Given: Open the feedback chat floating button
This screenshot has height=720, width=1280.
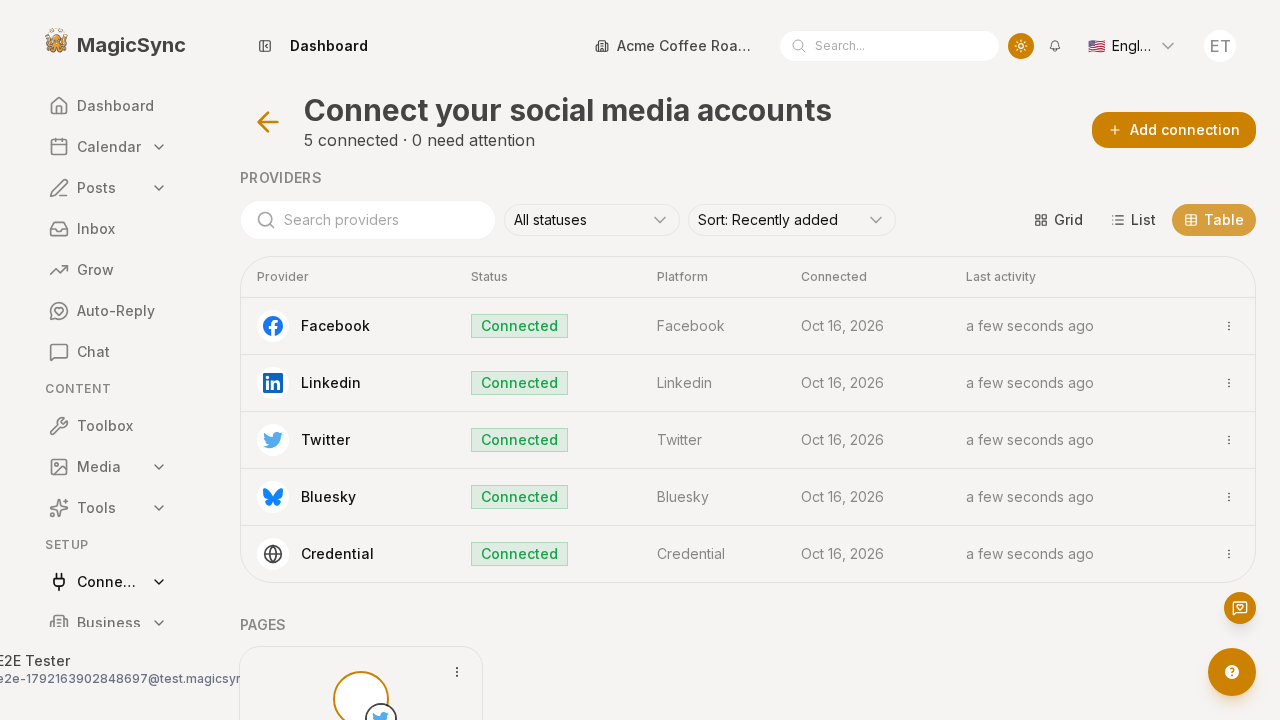Looking at the screenshot, I should pos(1240,608).
